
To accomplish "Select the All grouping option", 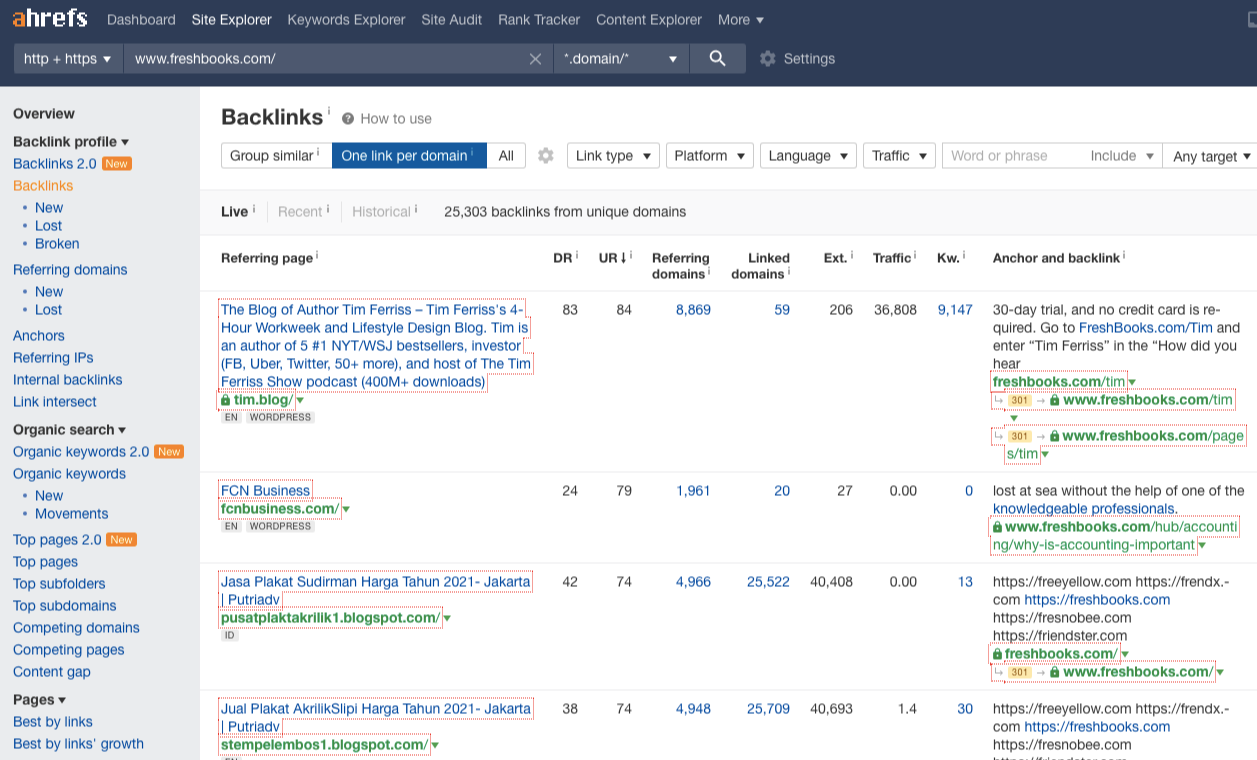I will point(506,156).
